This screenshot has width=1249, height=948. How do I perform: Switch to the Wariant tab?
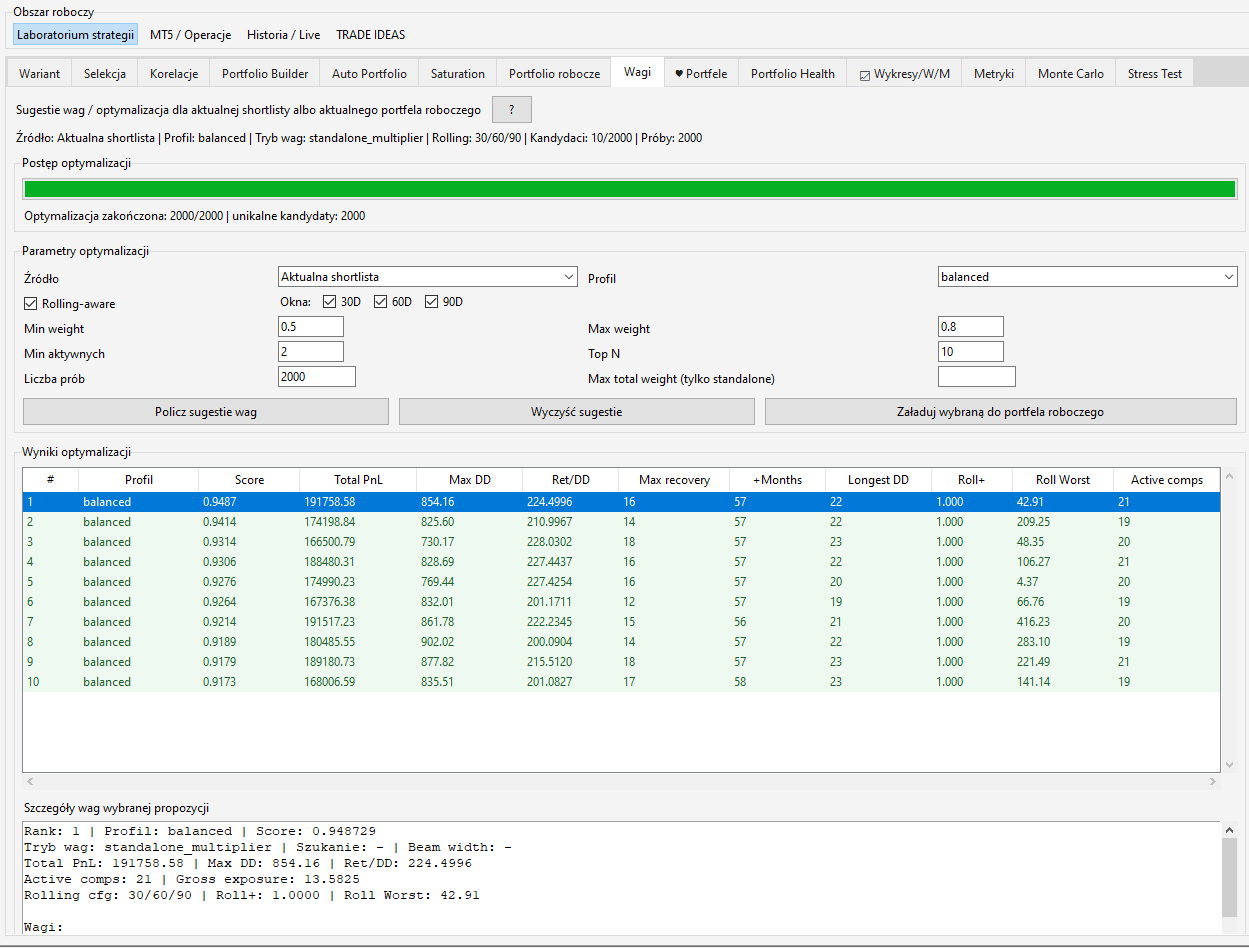pyautogui.click(x=39, y=73)
